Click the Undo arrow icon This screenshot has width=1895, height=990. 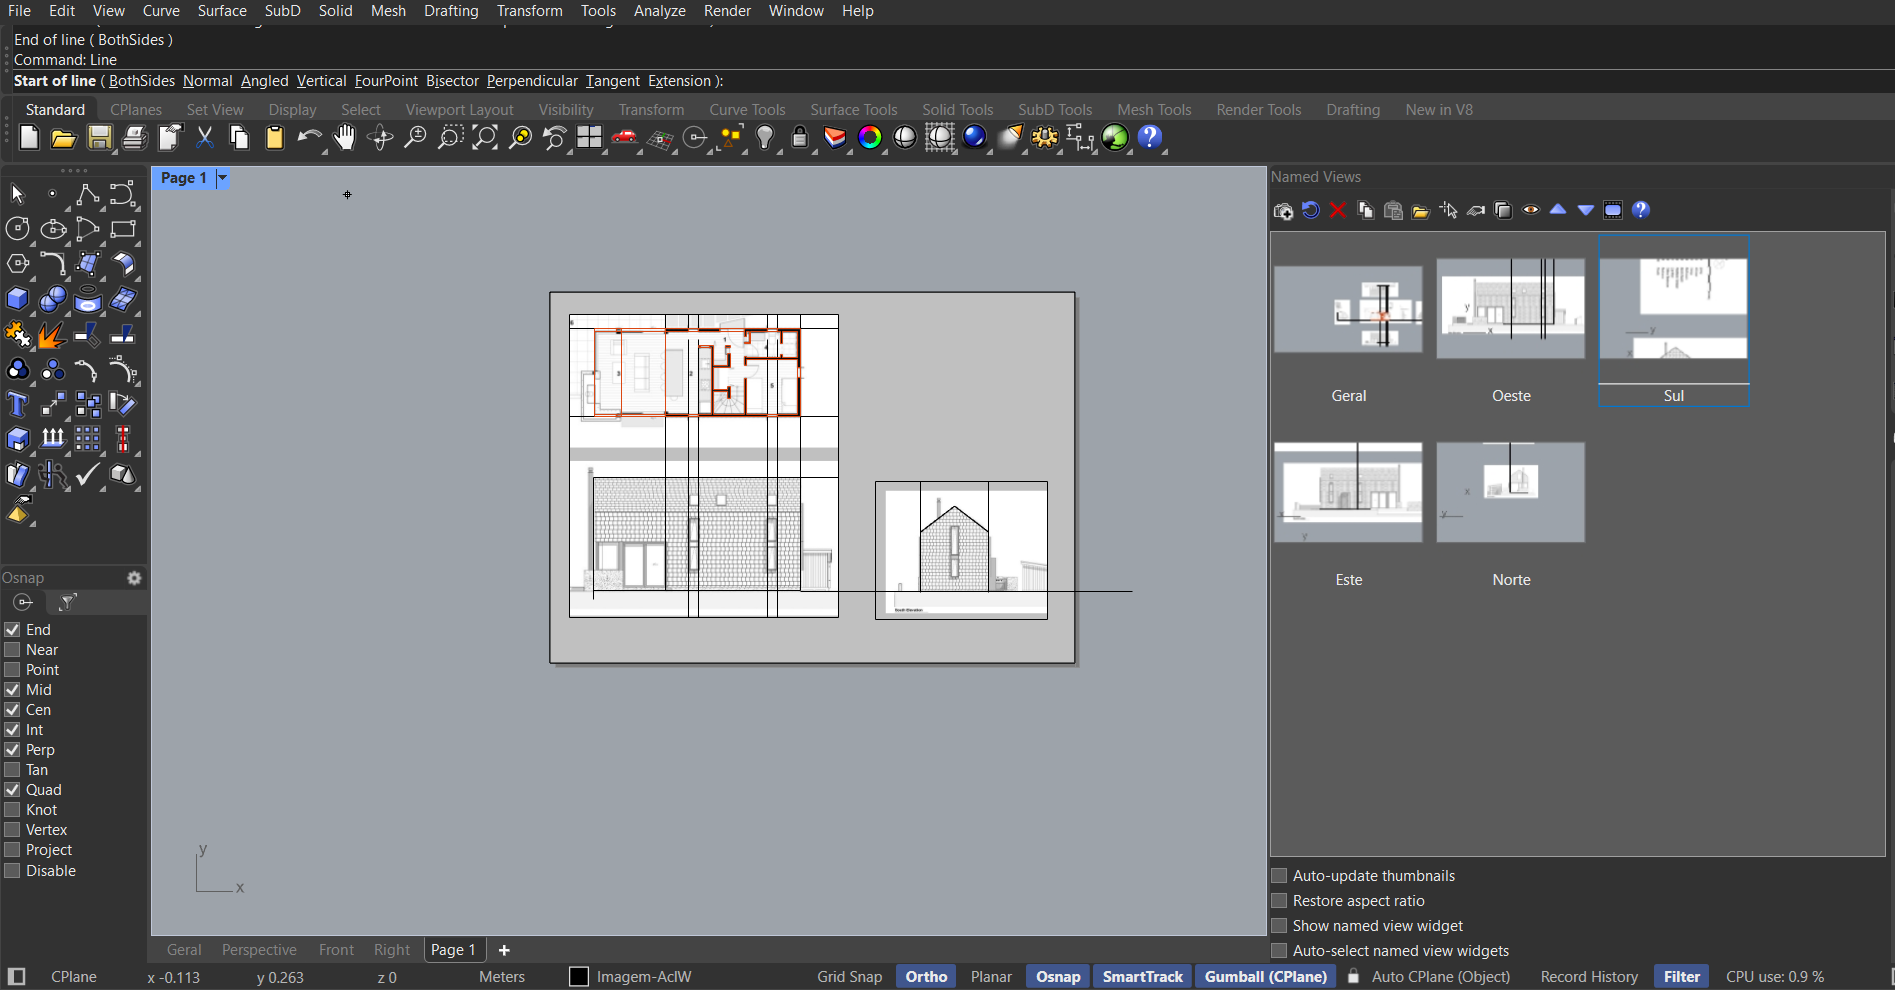pos(309,138)
